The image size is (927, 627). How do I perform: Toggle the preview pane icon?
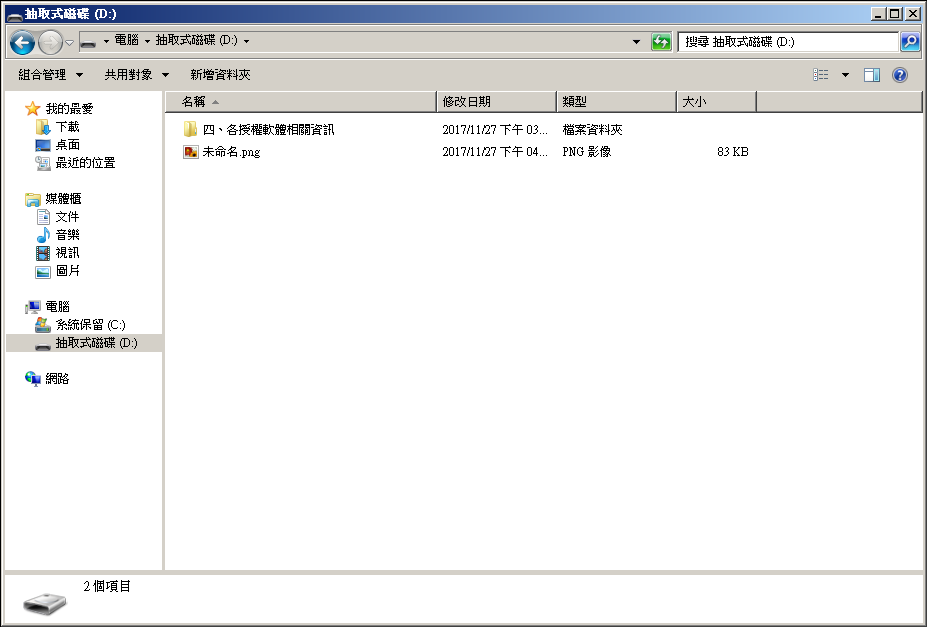871,75
